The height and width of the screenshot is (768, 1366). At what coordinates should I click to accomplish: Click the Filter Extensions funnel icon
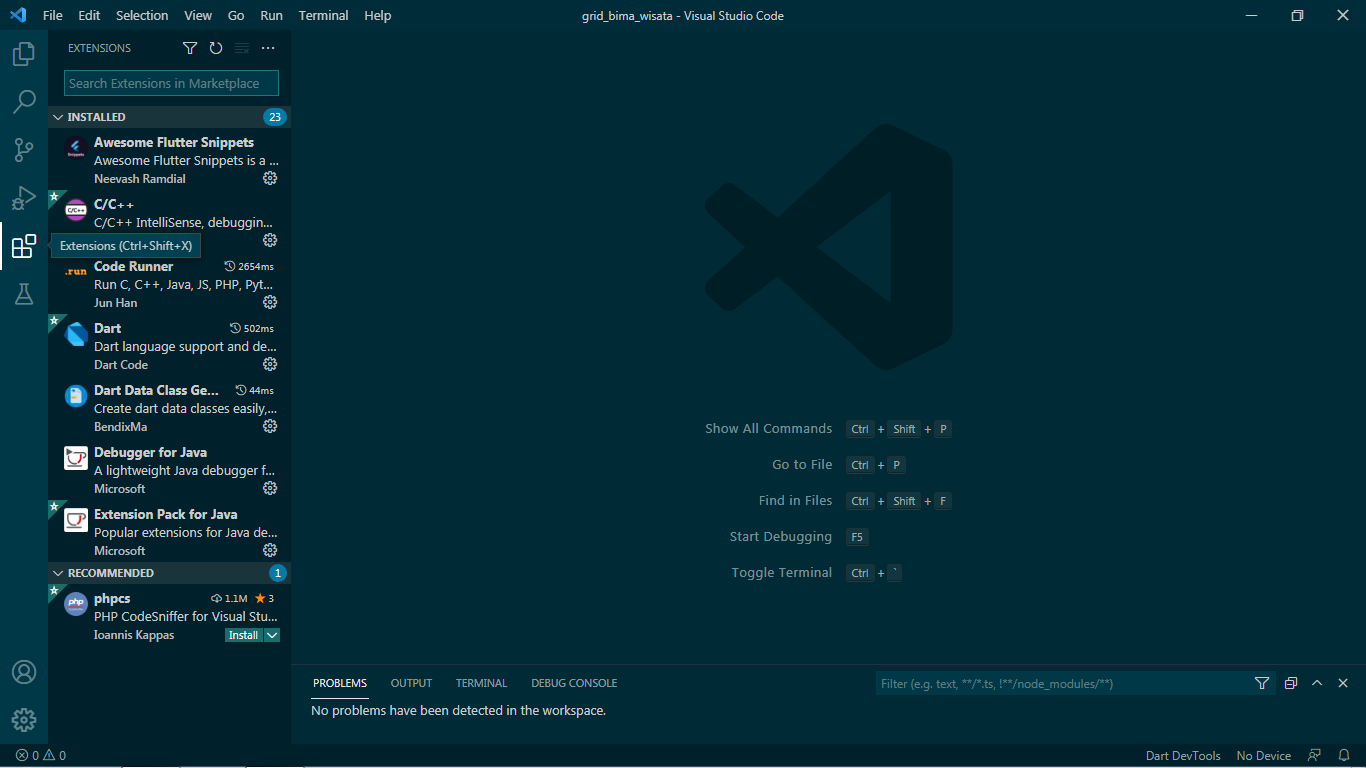pyautogui.click(x=190, y=48)
